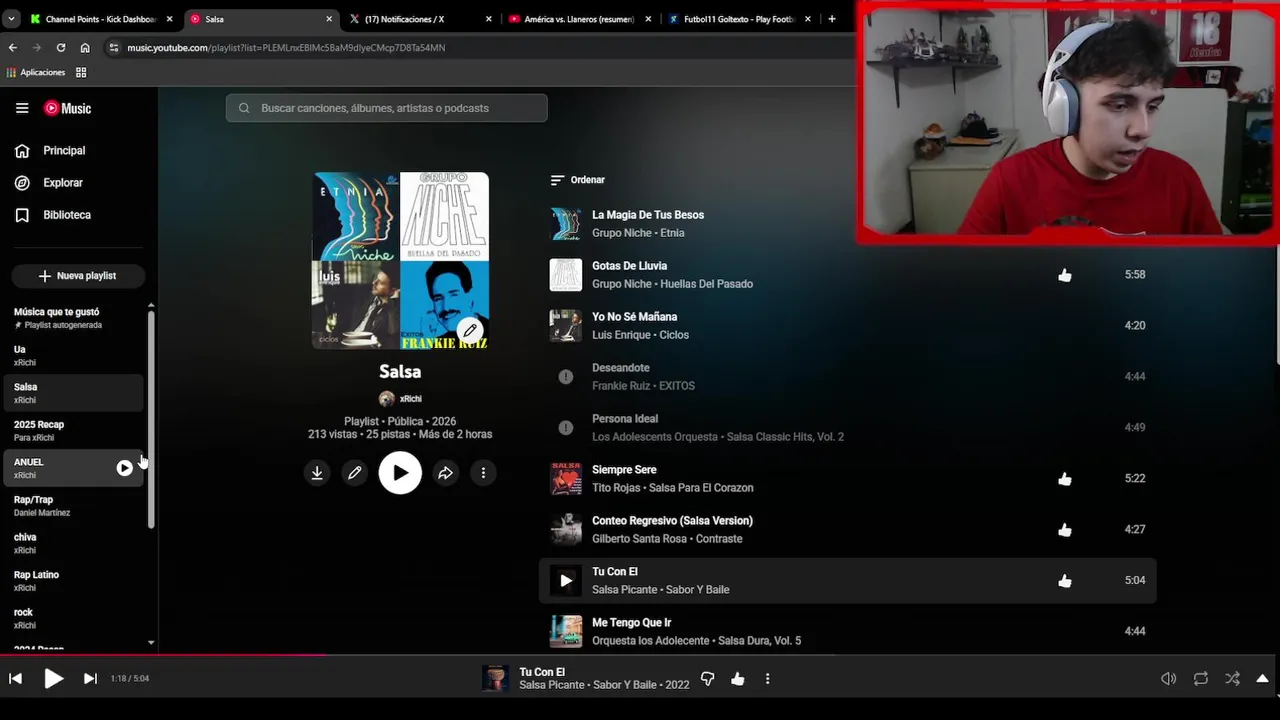Open the rock playlist
This screenshot has height=720, width=1280.
(x=75, y=618)
